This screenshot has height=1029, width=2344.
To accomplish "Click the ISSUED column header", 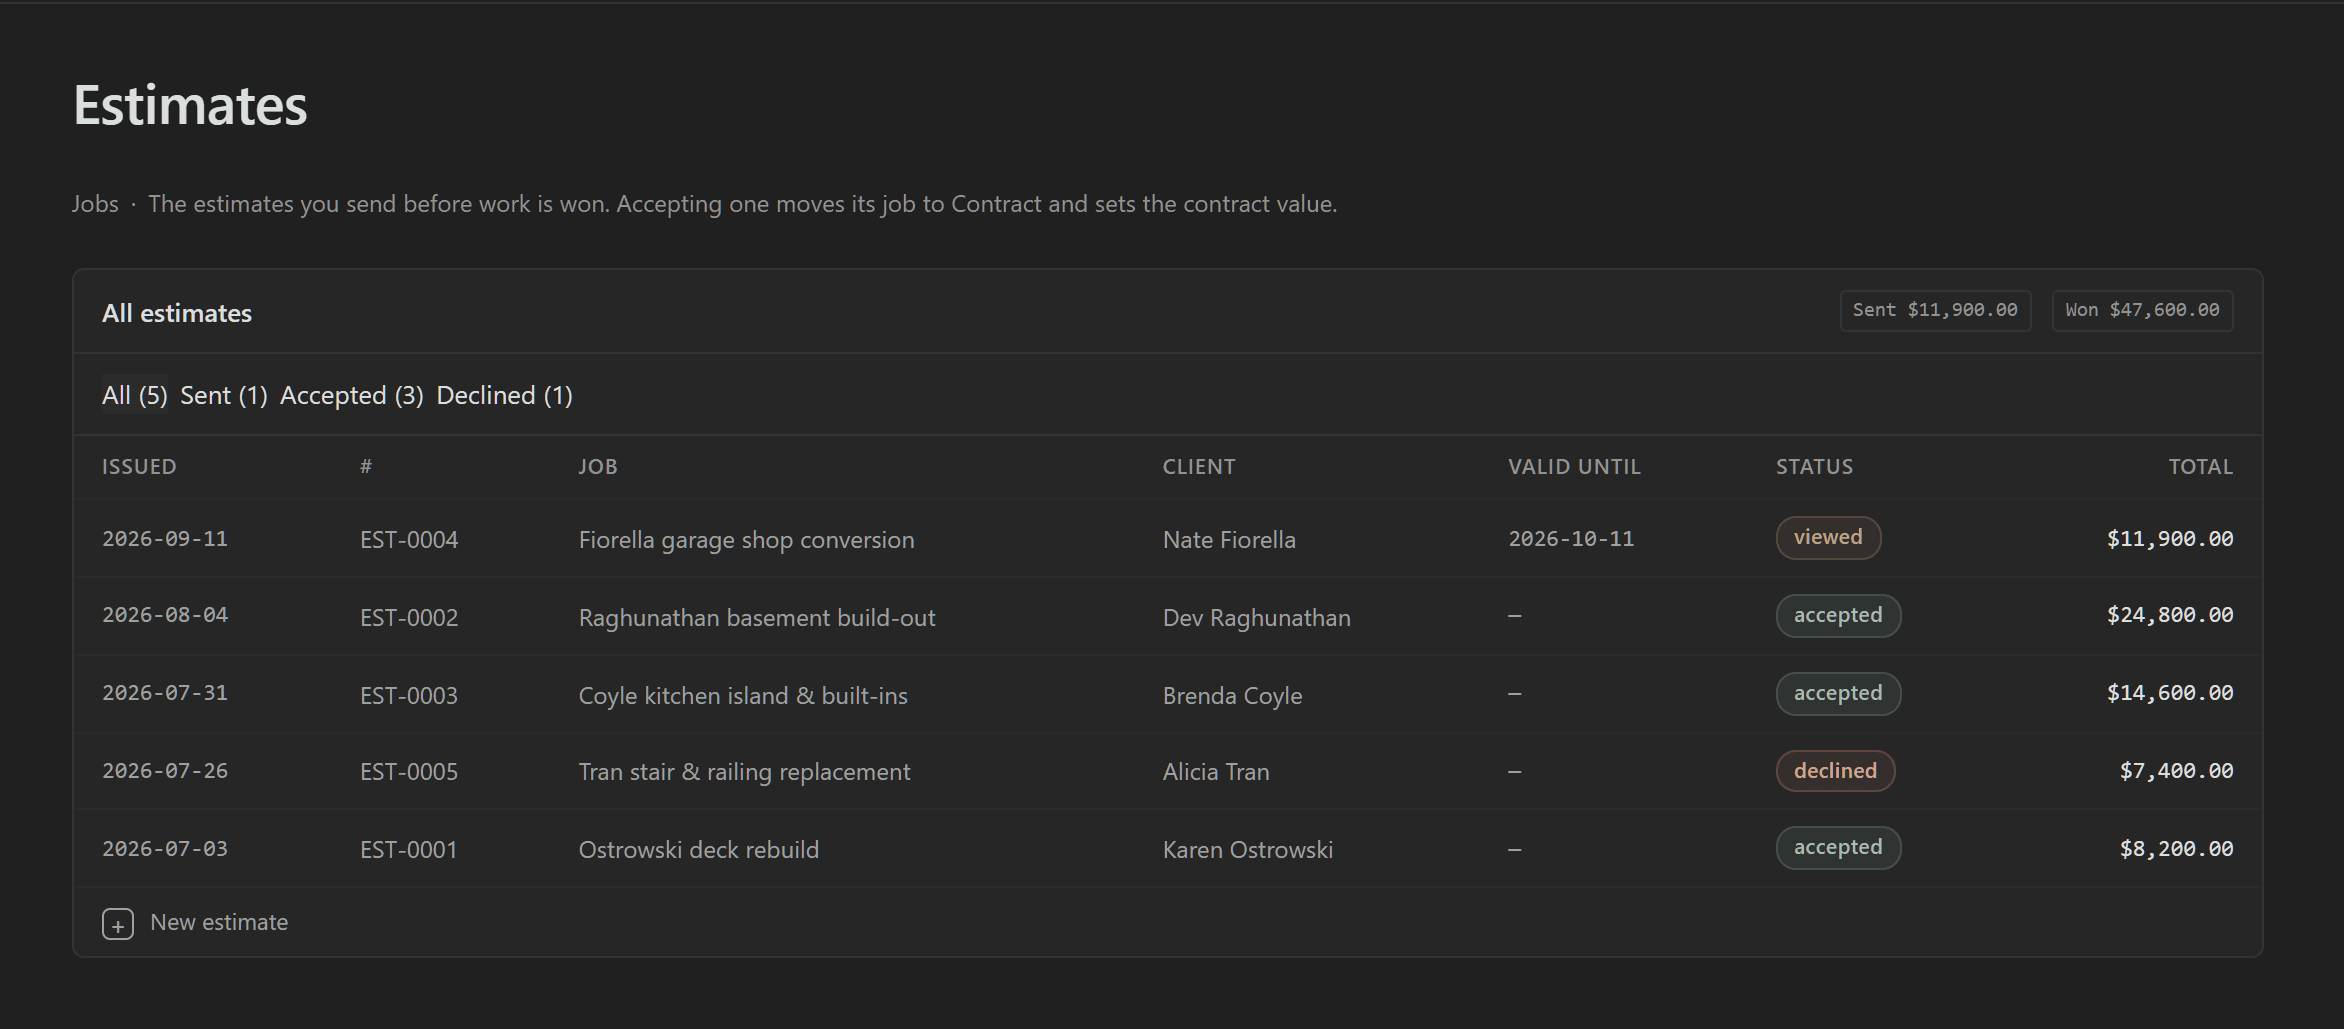I will tap(139, 467).
